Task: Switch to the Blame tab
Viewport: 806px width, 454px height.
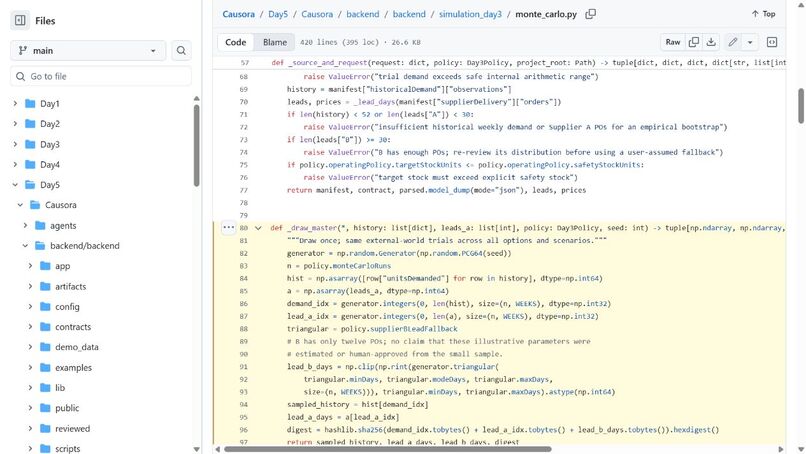Action: coord(275,42)
